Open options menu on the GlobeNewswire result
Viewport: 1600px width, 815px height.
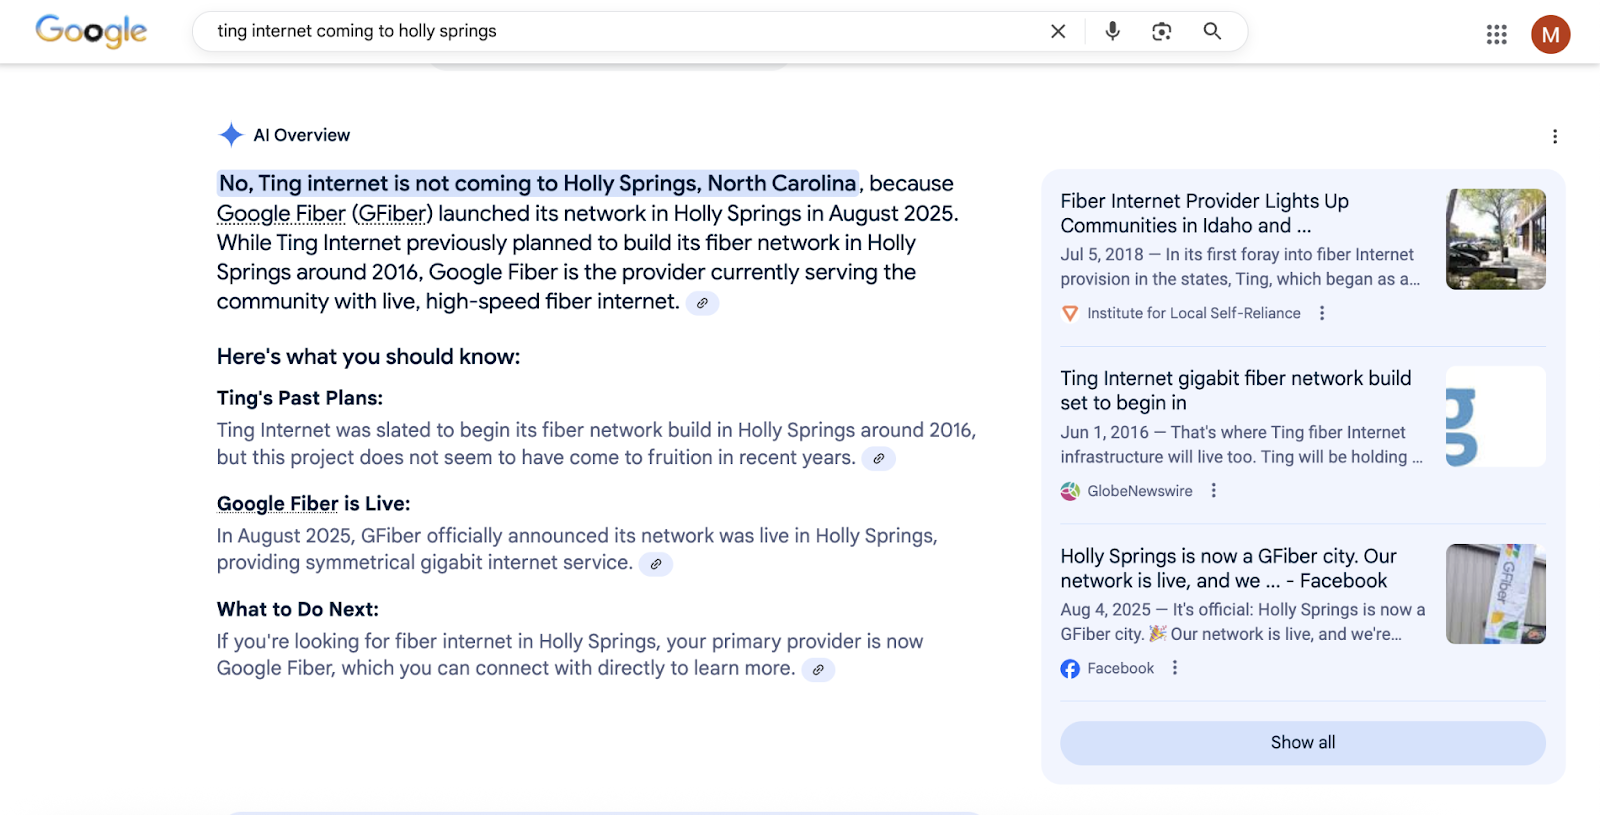(x=1213, y=490)
